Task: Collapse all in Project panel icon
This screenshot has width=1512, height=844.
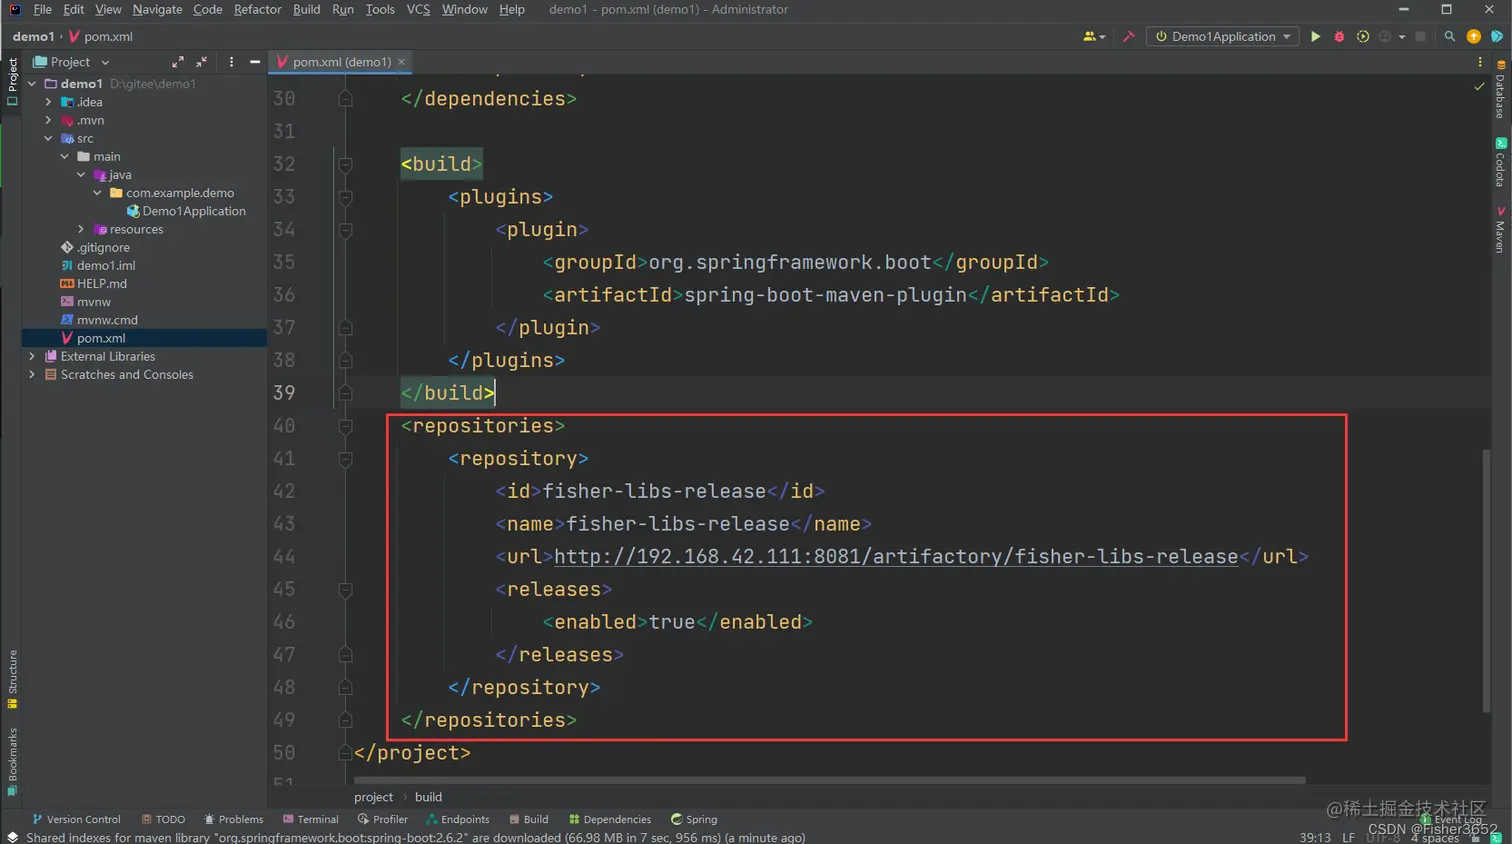Action: pyautogui.click(x=202, y=62)
